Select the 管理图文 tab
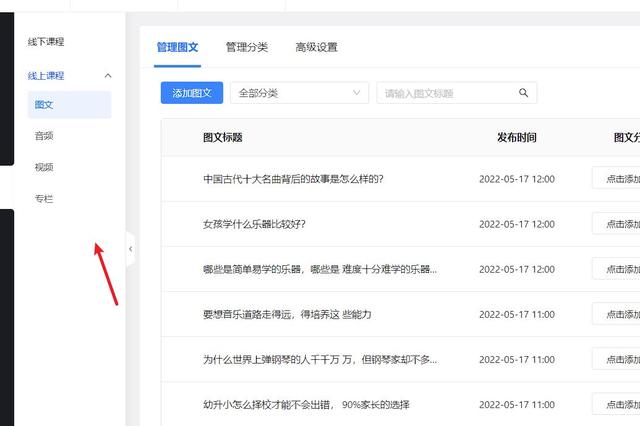Screen dimensions: 640x426 click(178, 47)
